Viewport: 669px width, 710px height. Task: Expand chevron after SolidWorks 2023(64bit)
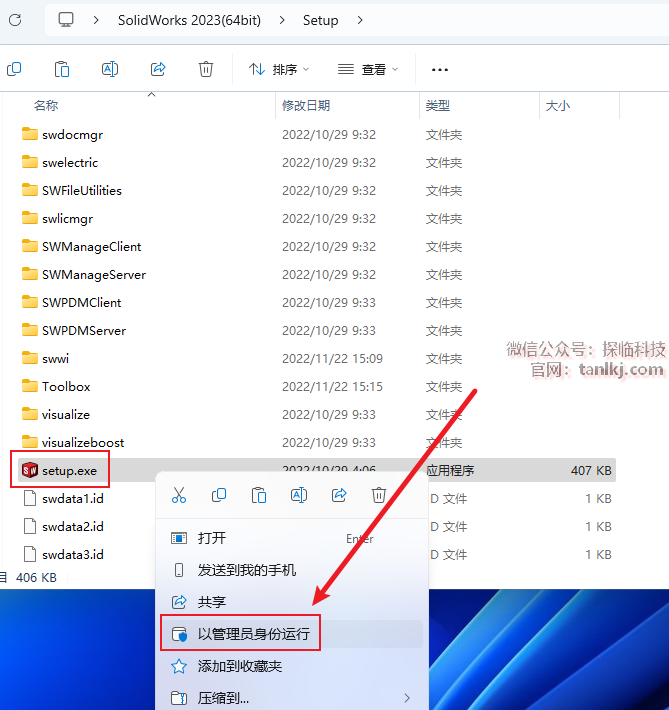pos(282,20)
